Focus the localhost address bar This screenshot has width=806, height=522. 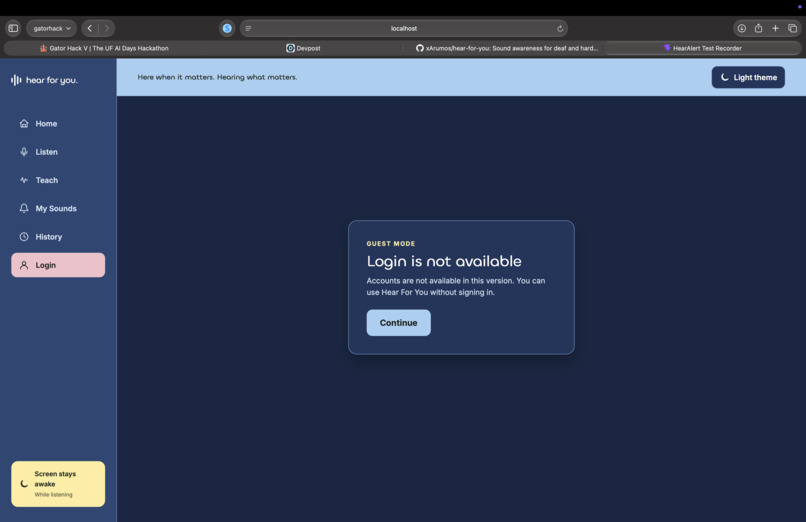[x=404, y=28]
